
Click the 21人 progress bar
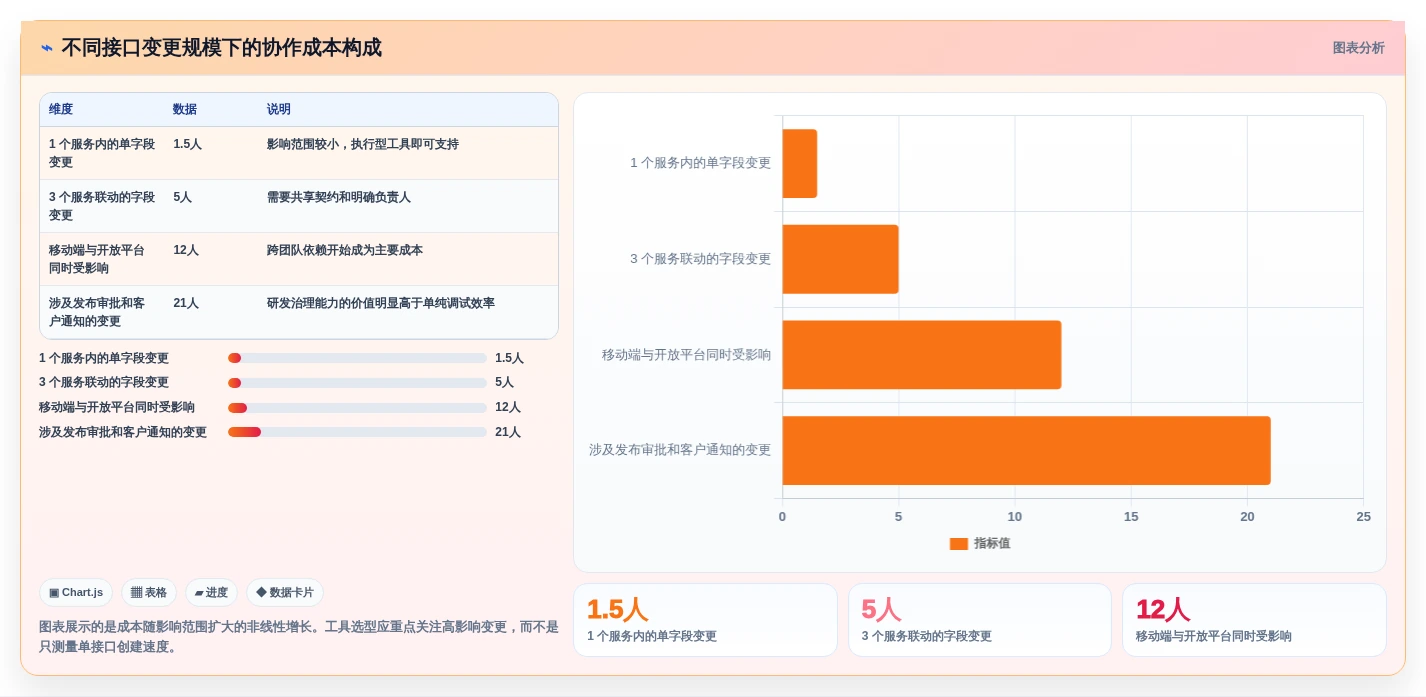point(357,432)
